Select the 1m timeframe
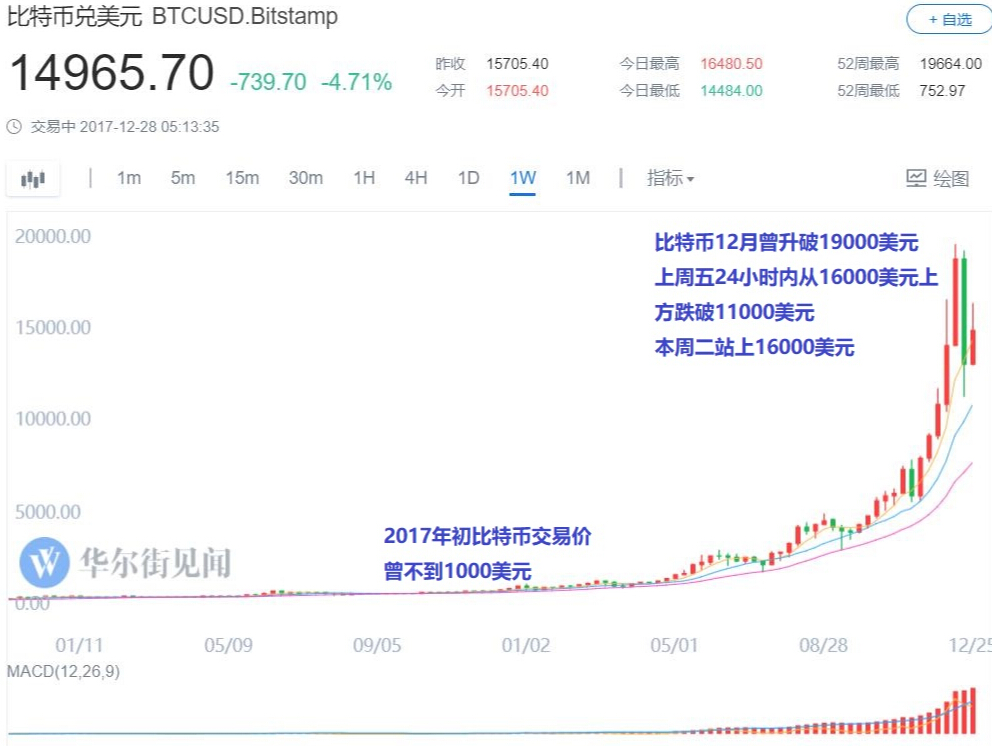 pyautogui.click(x=129, y=179)
